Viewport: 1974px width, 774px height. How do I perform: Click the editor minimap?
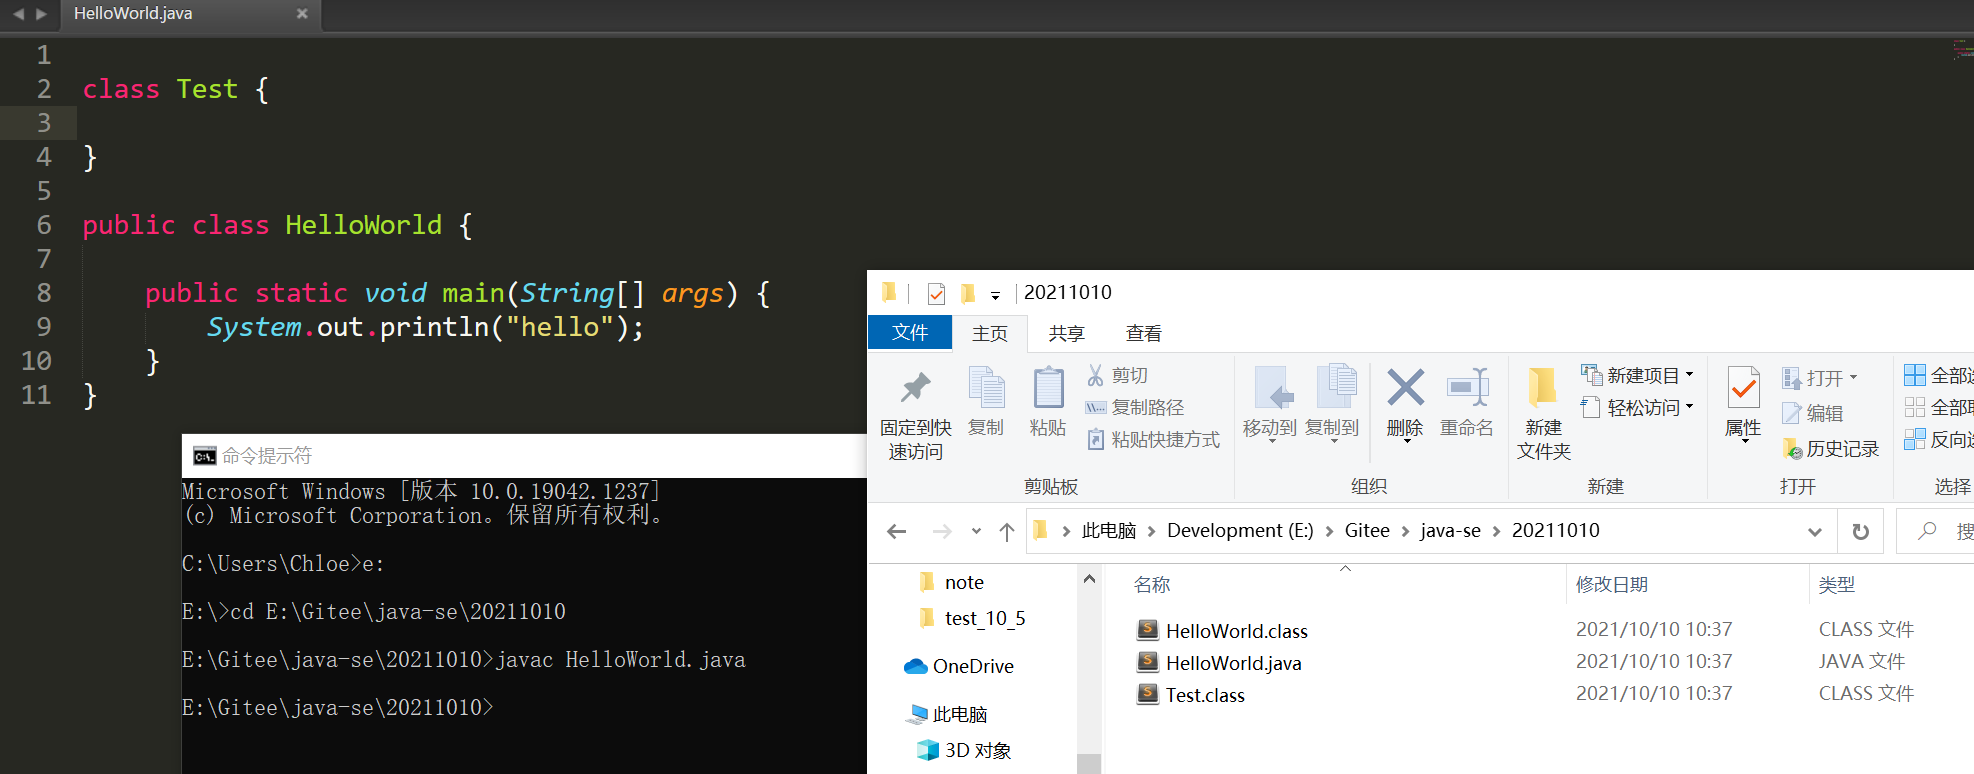tap(1962, 49)
